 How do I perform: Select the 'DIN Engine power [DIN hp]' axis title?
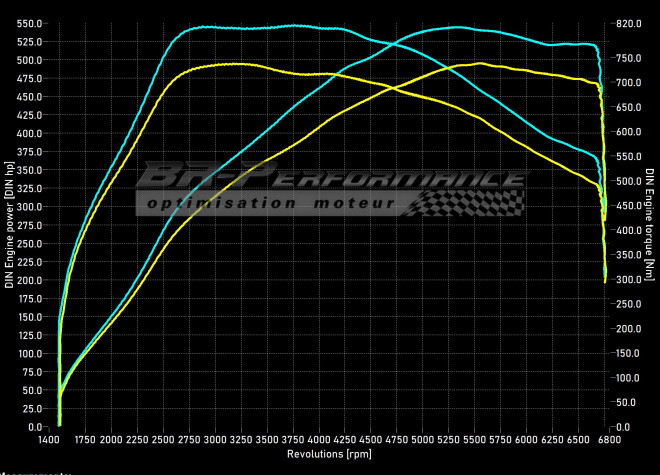point(9,226)
